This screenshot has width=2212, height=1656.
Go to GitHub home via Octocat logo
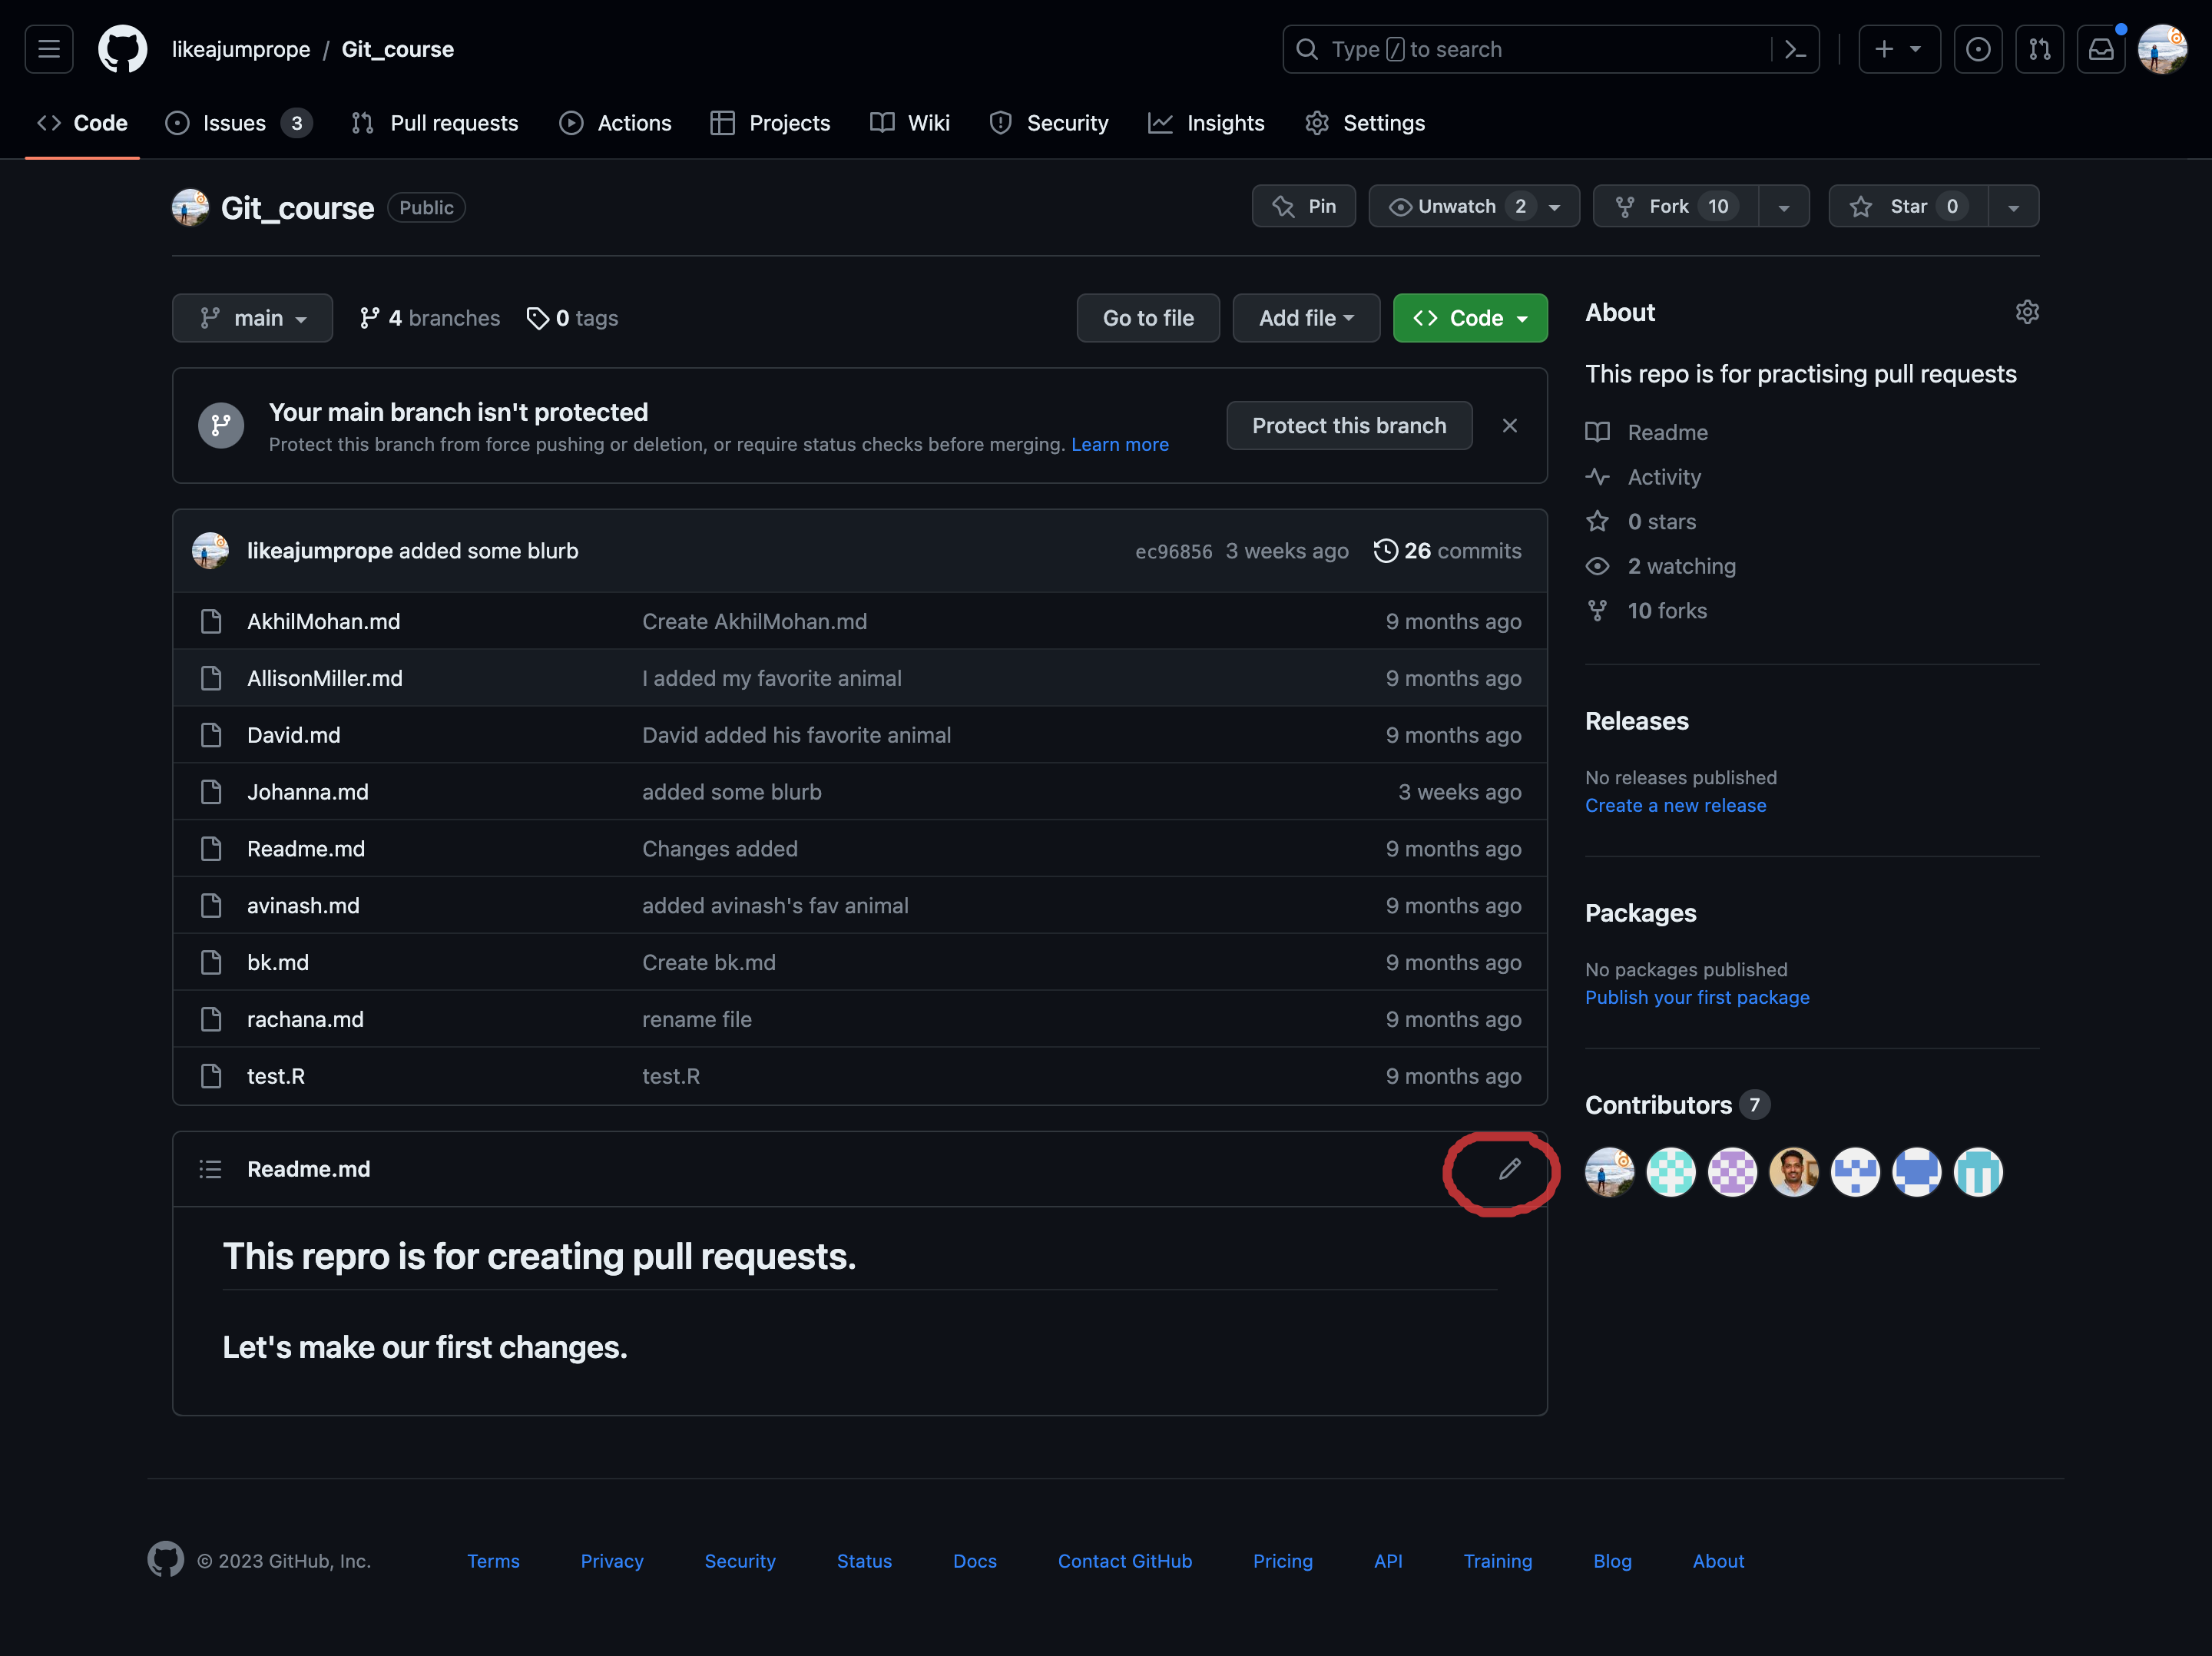(x=122, y=49)
